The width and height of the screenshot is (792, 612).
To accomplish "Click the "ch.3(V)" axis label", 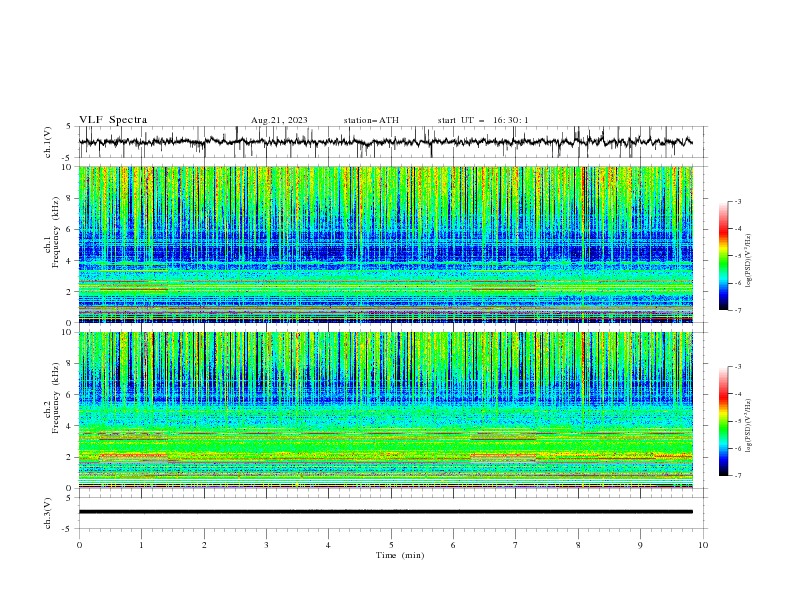I will point(48,513).
